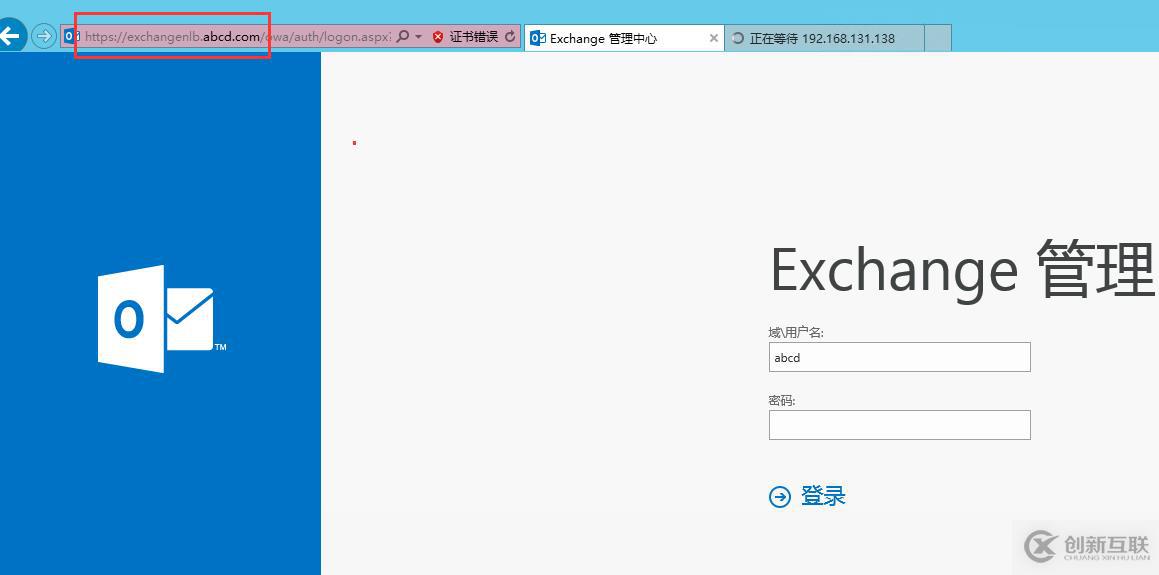Click the Outlook favicon in address bar

(x=72, y=36)
